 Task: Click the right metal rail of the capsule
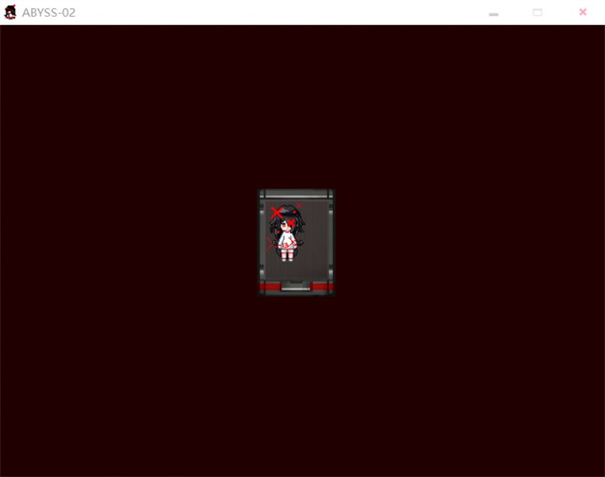click(x=329, y=240)
